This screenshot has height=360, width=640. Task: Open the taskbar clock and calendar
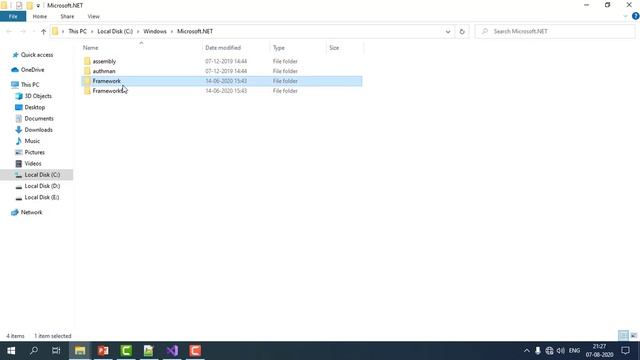click(x=600, y=351)
